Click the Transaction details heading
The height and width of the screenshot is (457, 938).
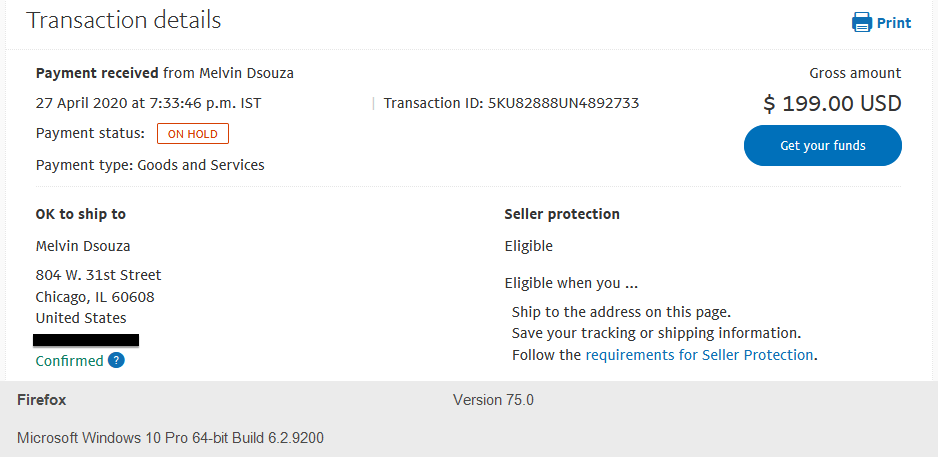tap(124, 20)
